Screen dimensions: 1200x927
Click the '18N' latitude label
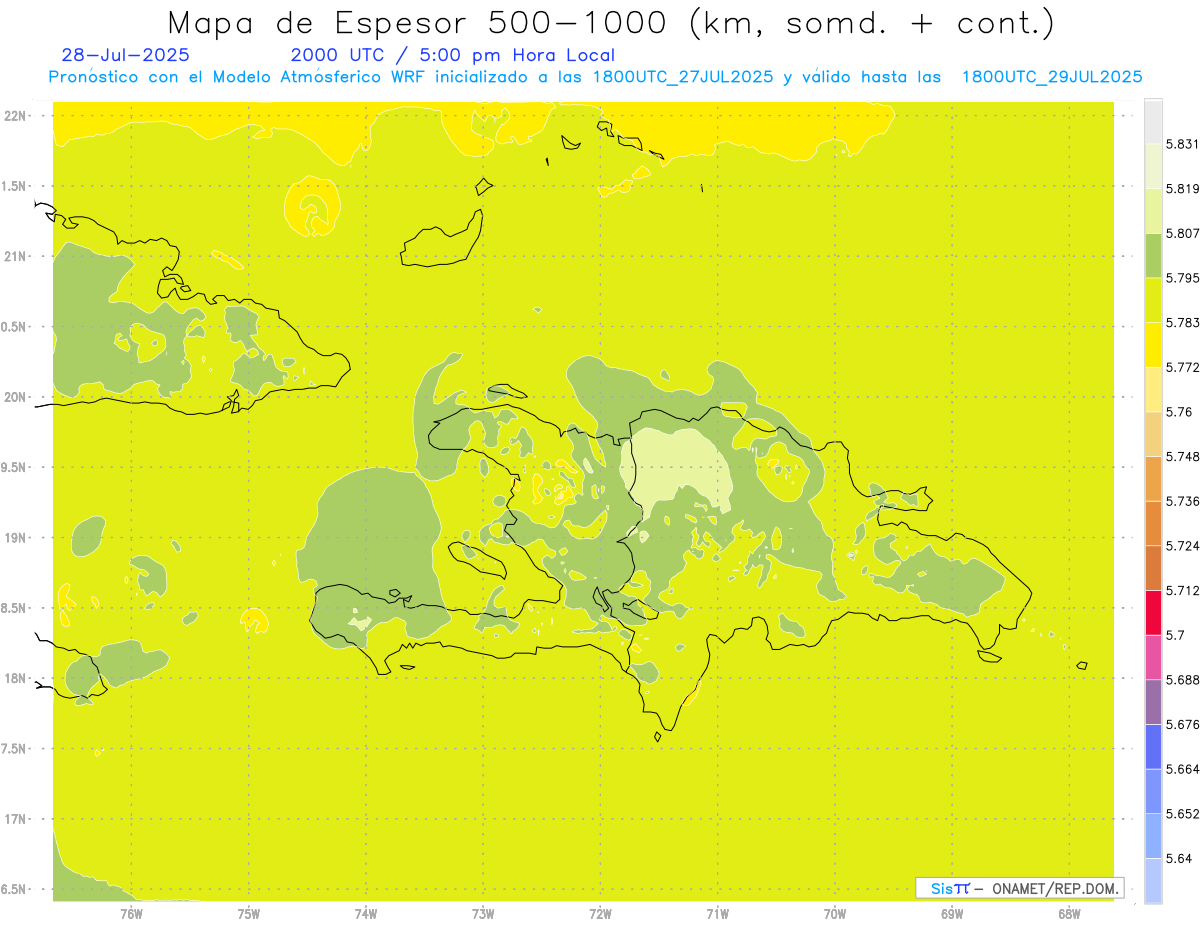point(17,679)
